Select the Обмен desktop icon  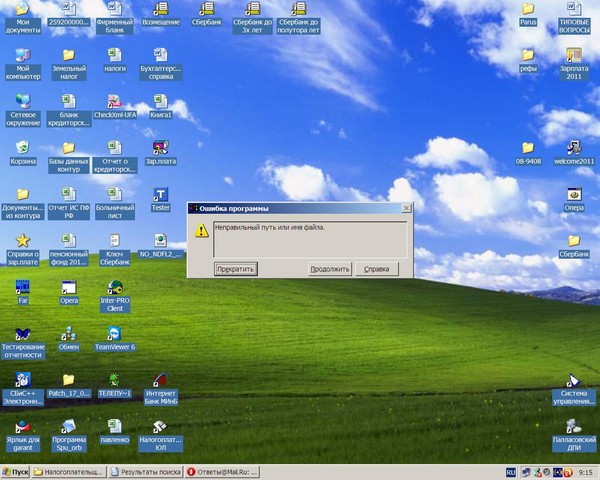[x=69, y=338]
